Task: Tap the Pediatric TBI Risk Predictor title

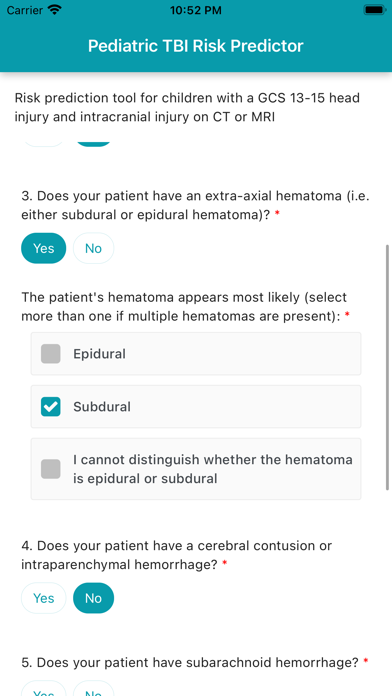Action: click(196, 46)
